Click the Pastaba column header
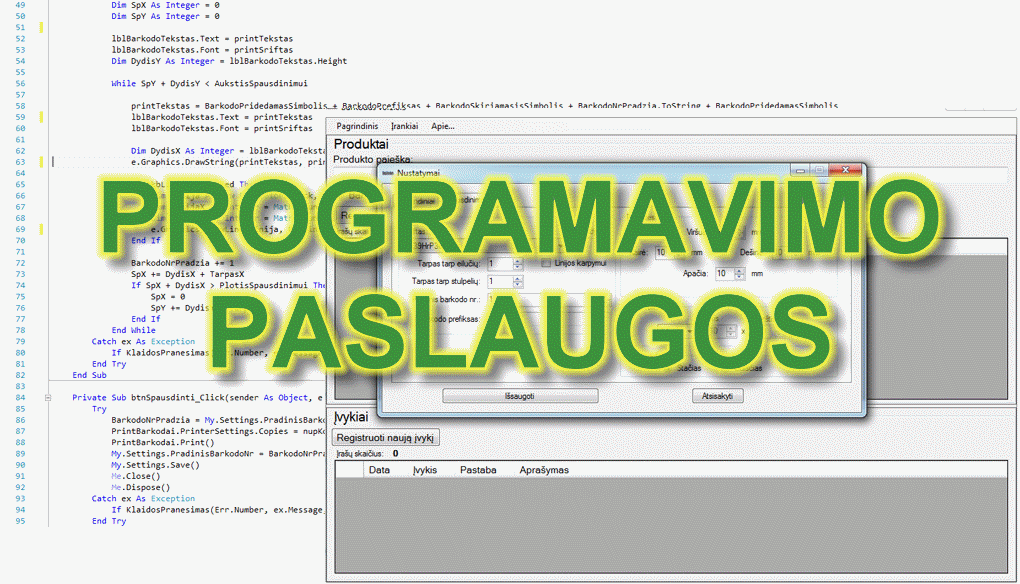Viewport: 1020px width, 584px height. point(478,469)
